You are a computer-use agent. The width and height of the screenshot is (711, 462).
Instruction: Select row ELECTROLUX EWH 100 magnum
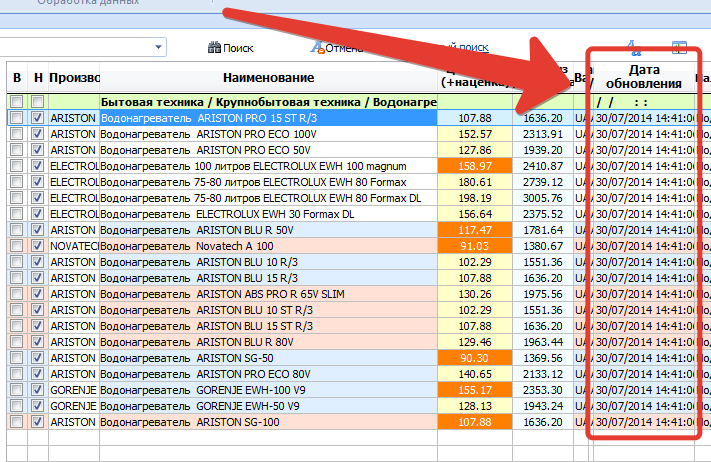268,166
